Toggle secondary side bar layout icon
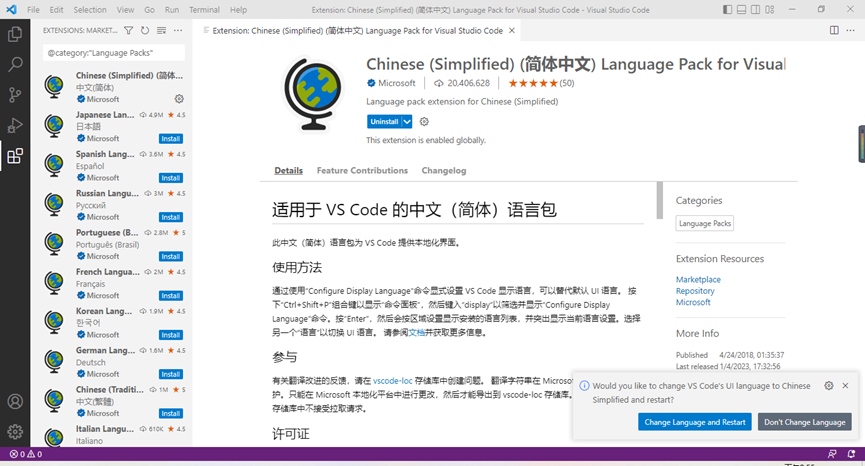865x466 pixels. point(755,9)
